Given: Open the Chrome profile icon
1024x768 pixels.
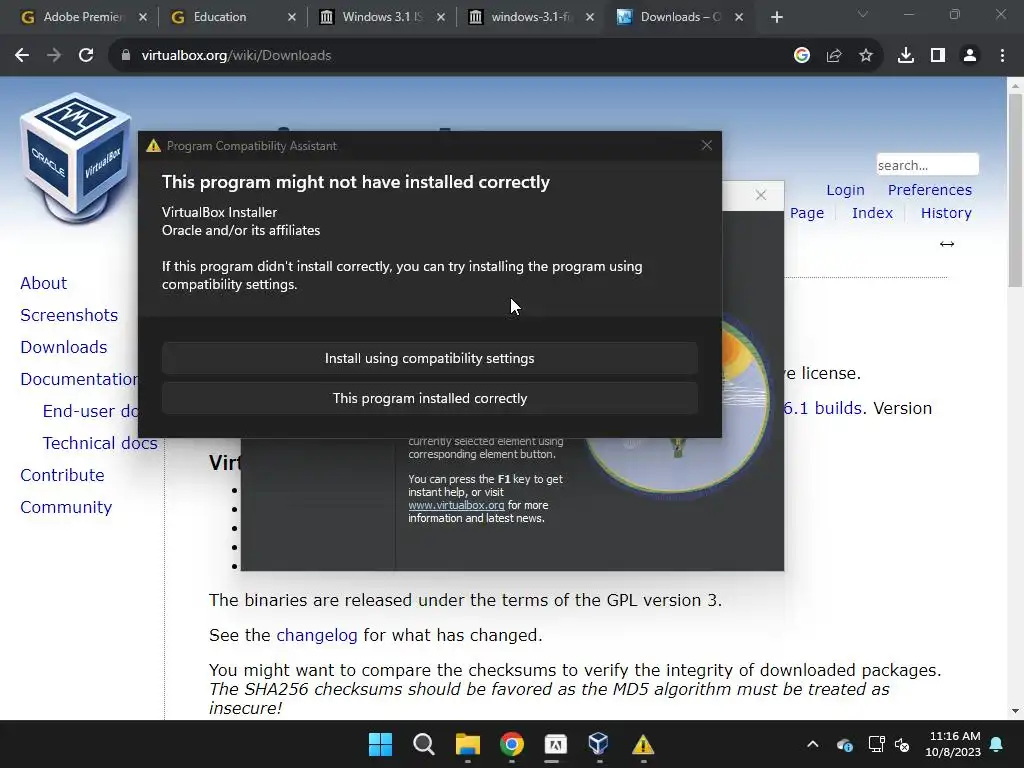Looking at the screenshot, I should [970, 56].
